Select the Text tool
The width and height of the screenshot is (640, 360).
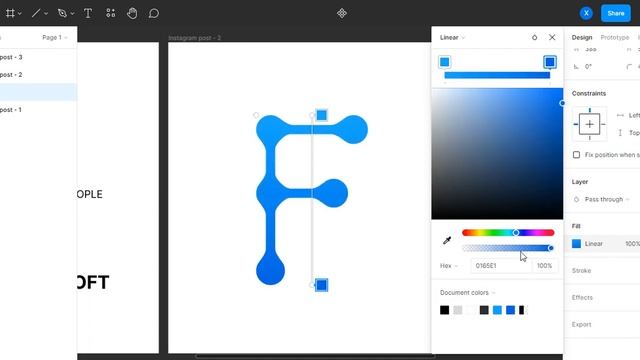[88, 13]
